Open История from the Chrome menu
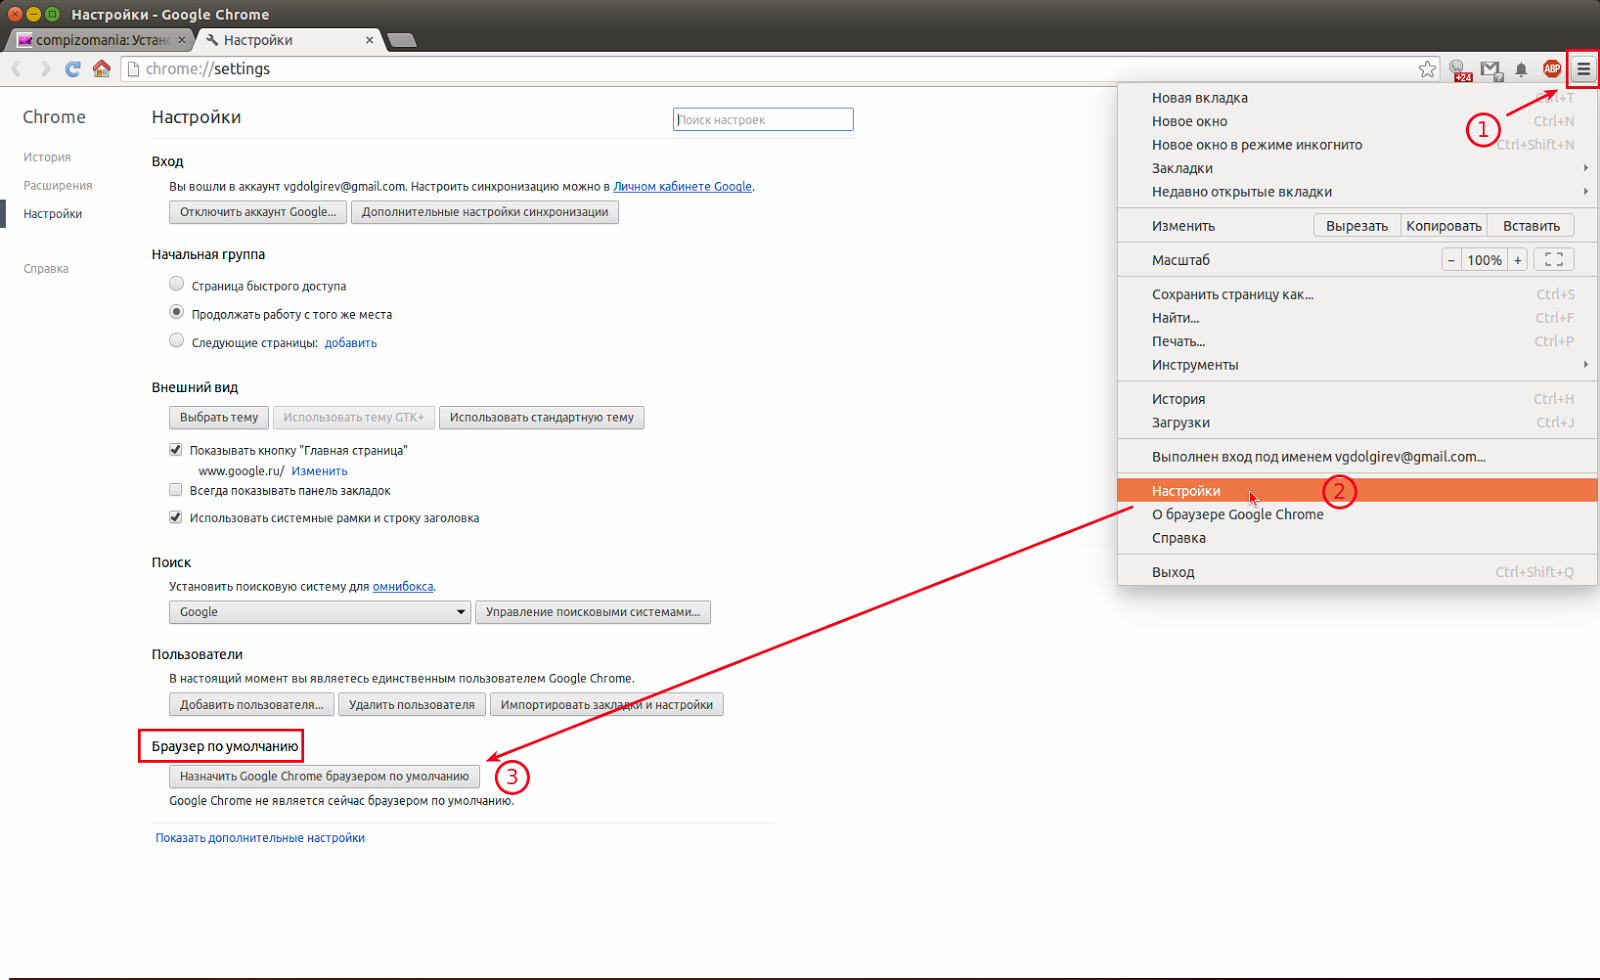1600x980 pixels. (x=1357, y=399)
